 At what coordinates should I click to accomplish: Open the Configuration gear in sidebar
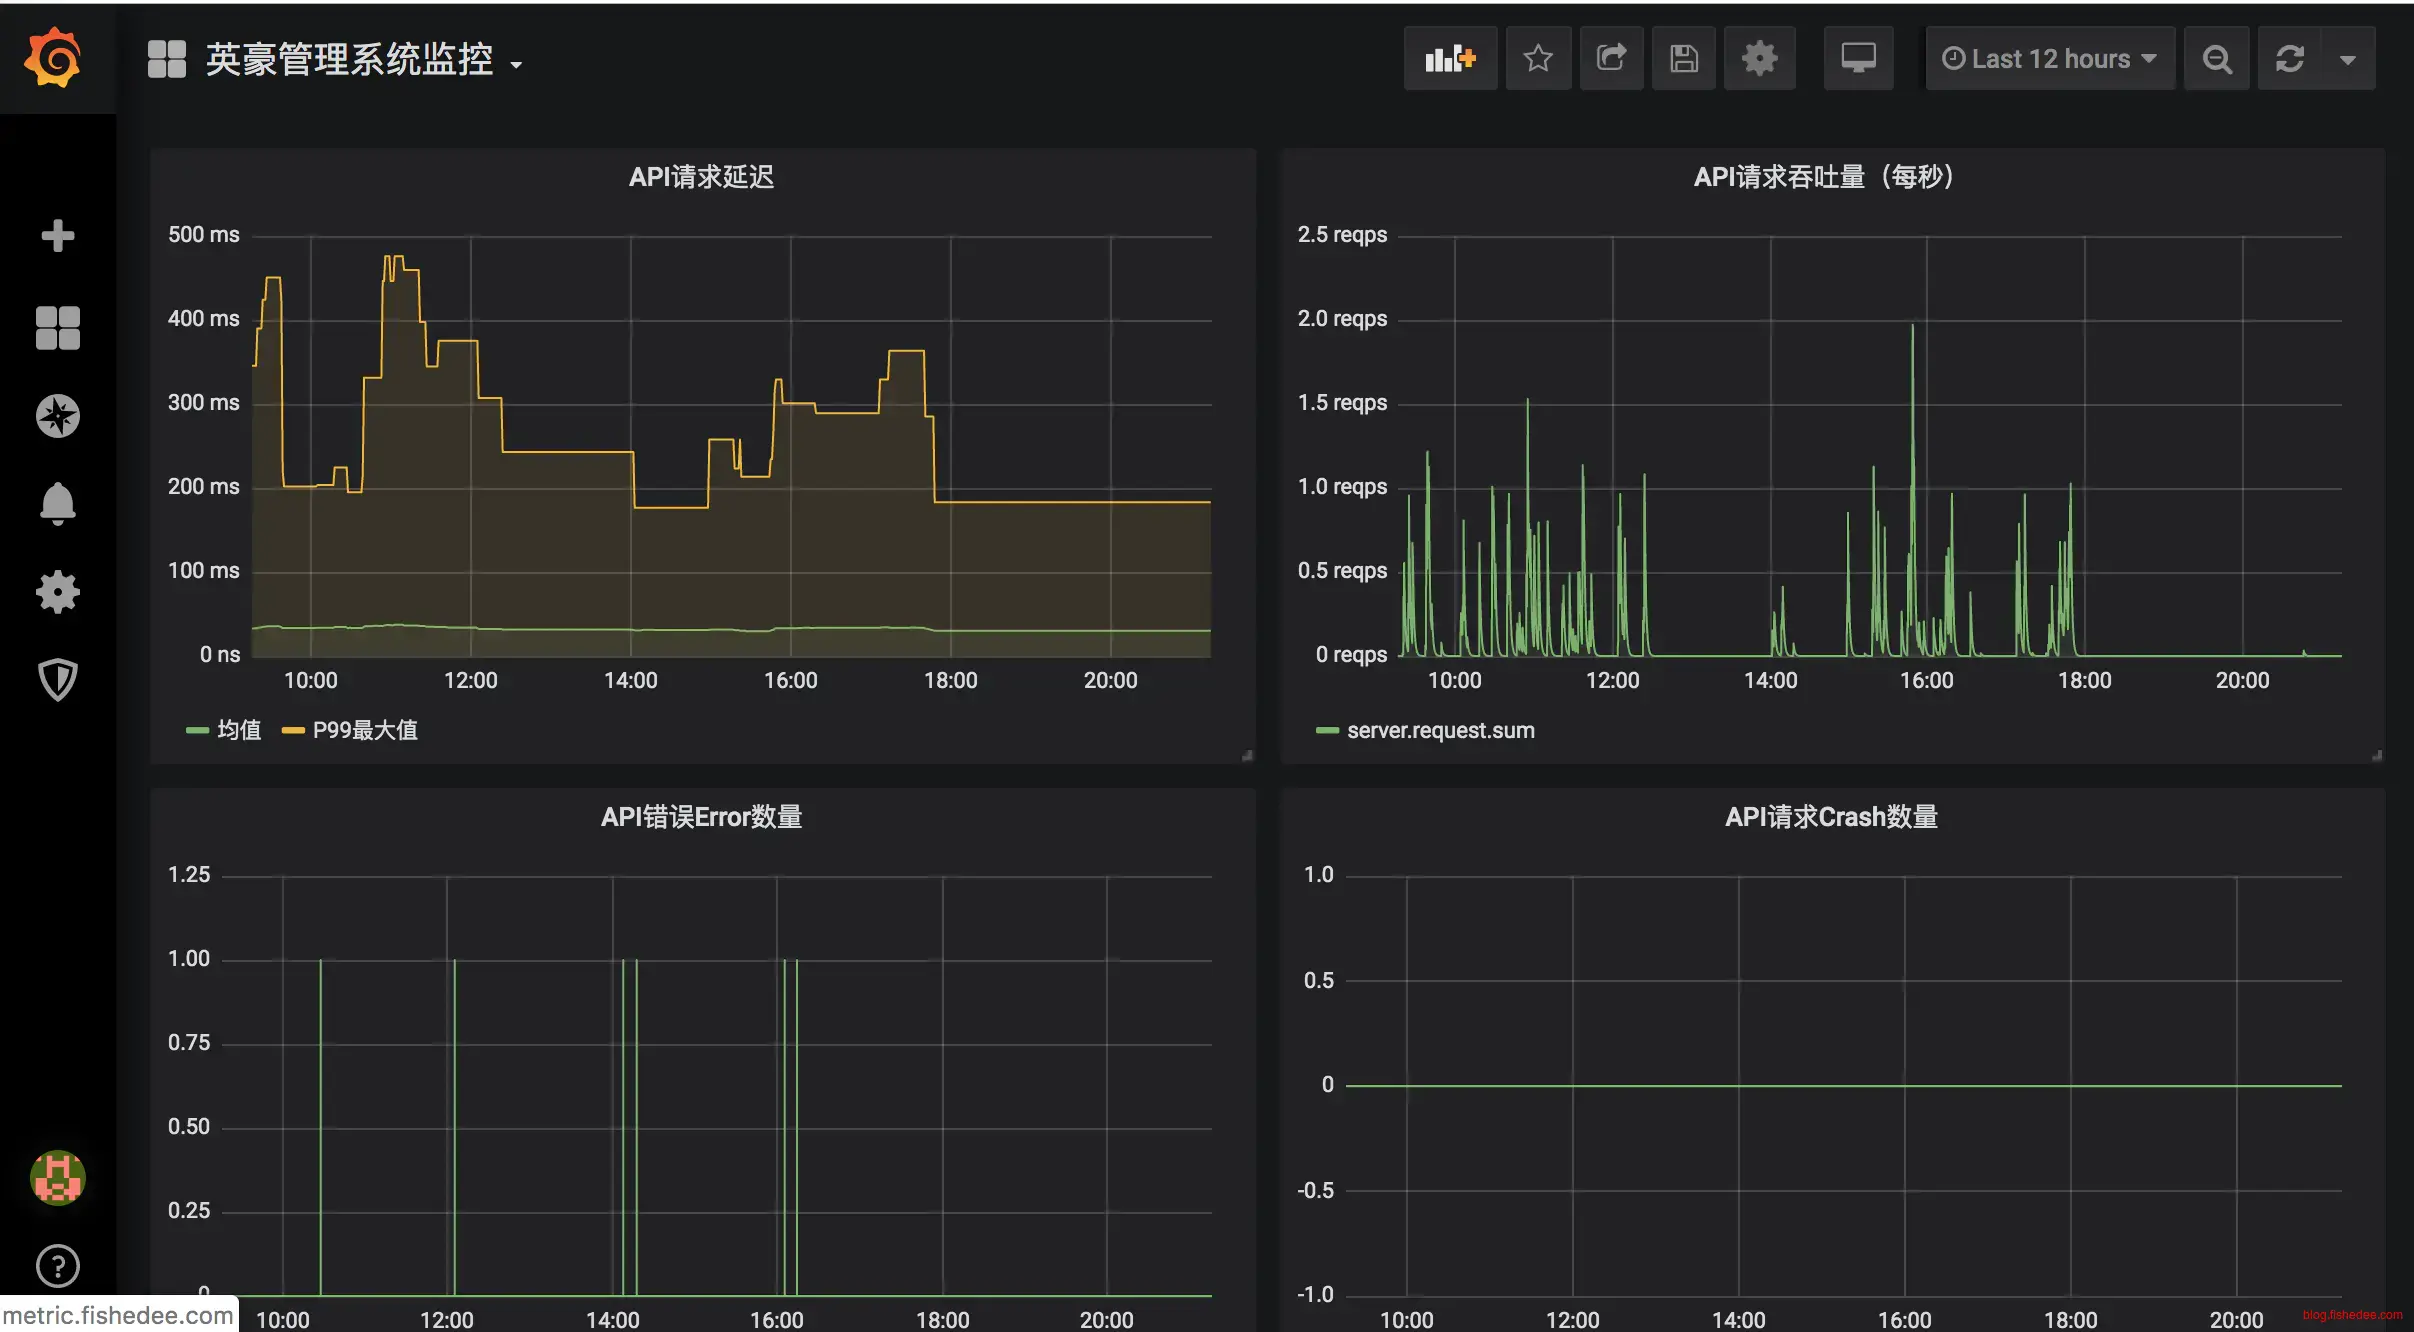pos(57,592)
